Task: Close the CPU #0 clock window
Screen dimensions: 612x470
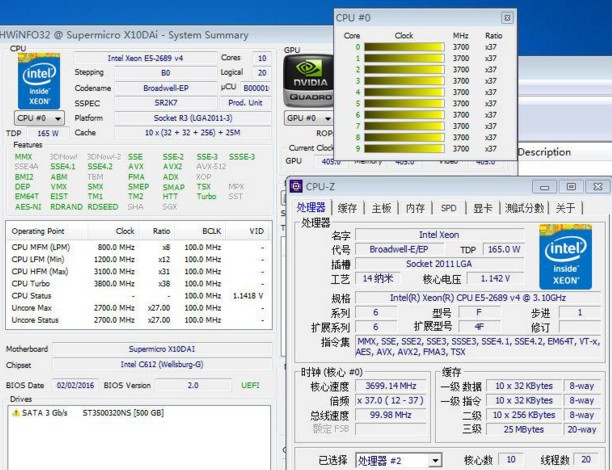Action: 507,18
